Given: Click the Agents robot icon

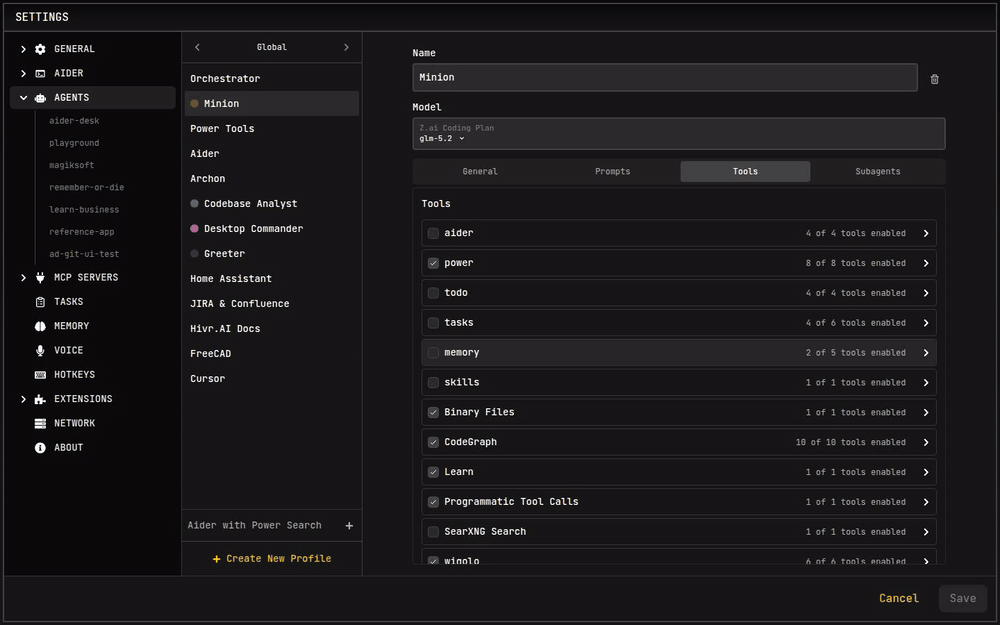Looking at the screenshot, I should (x=40, y=98).
